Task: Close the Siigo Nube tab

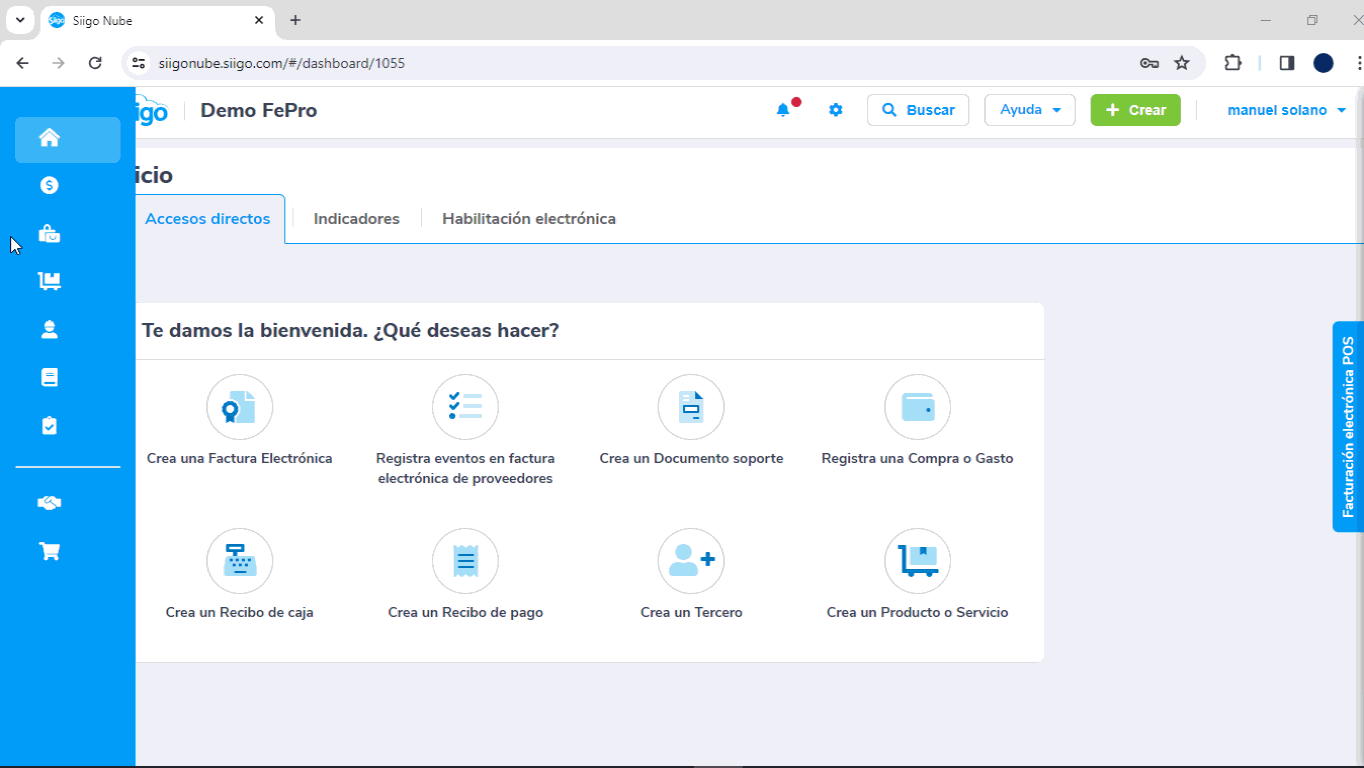Action: point(259,20)
